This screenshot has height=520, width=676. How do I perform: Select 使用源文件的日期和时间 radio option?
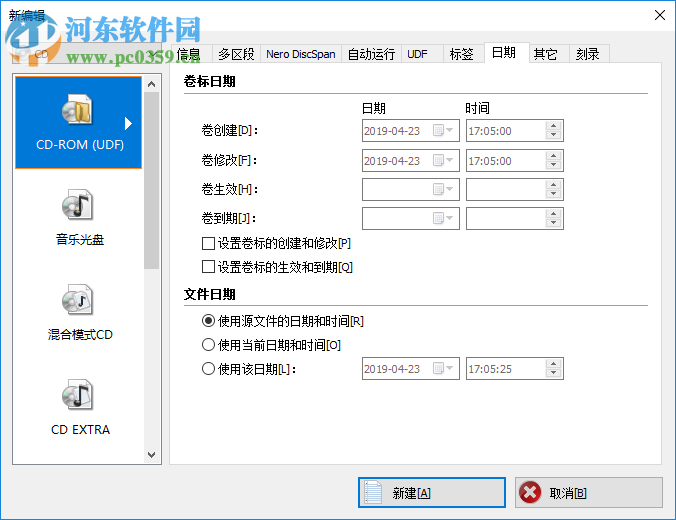click(208, 321)
